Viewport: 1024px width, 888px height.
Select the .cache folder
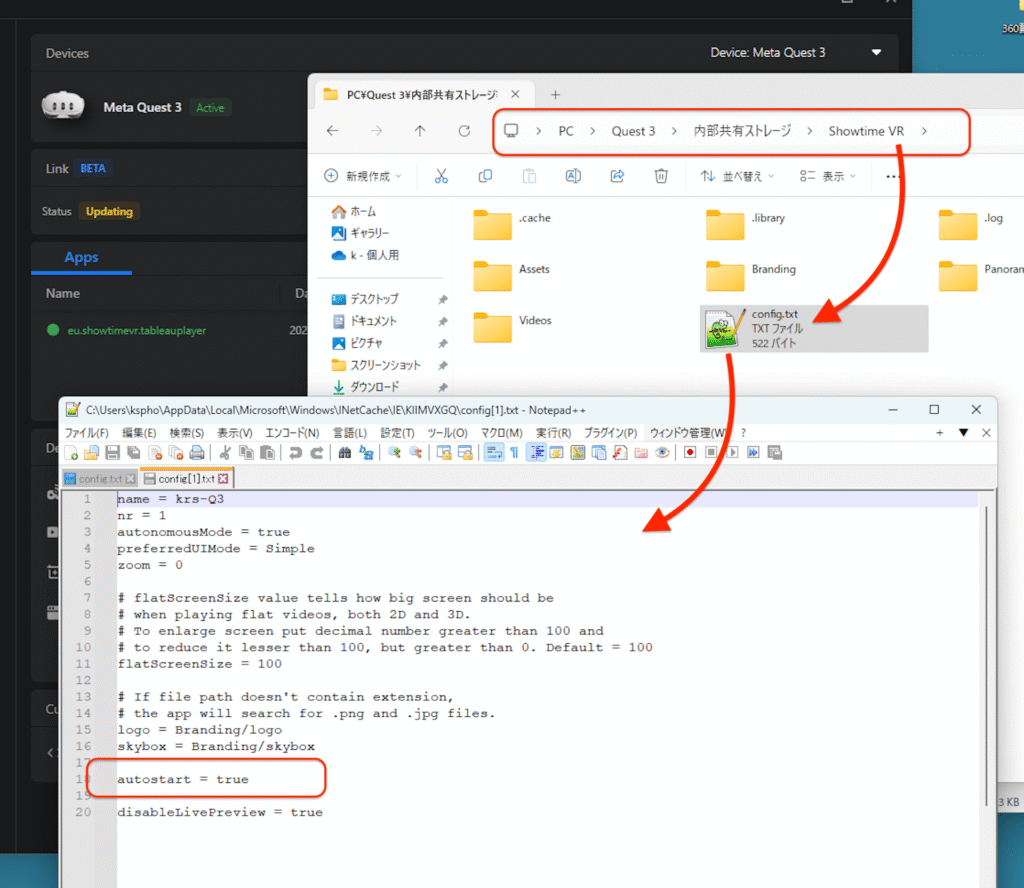coord(513,224)
